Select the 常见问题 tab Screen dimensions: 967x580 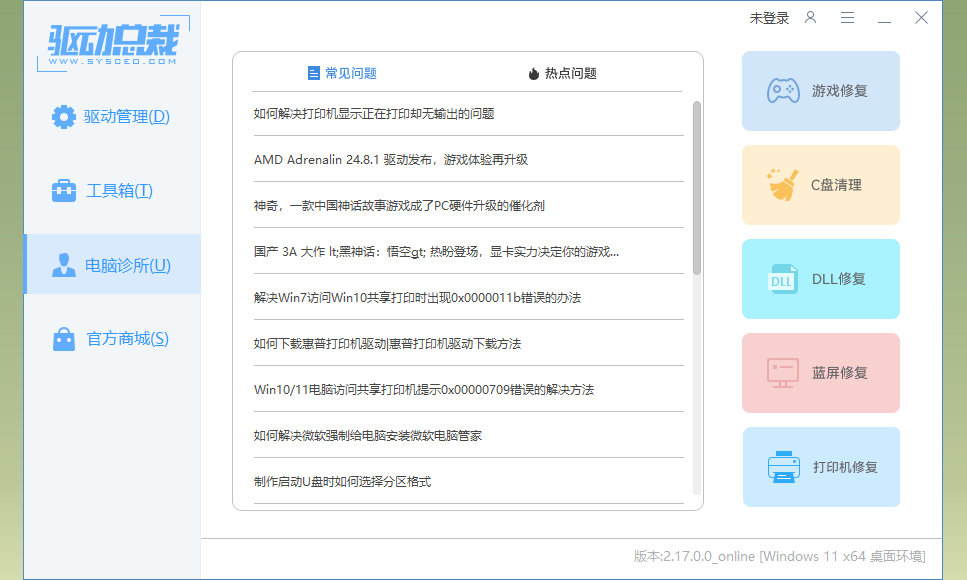(342, 73)
